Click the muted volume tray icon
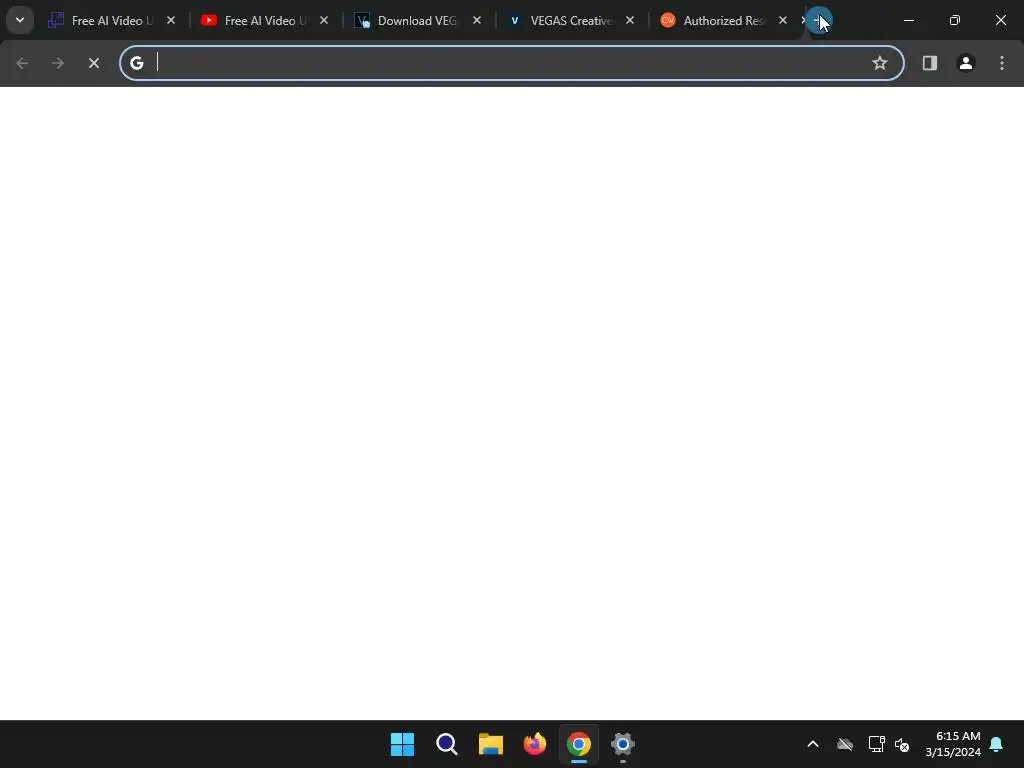 pyautogui.click(x=903, y=744)
